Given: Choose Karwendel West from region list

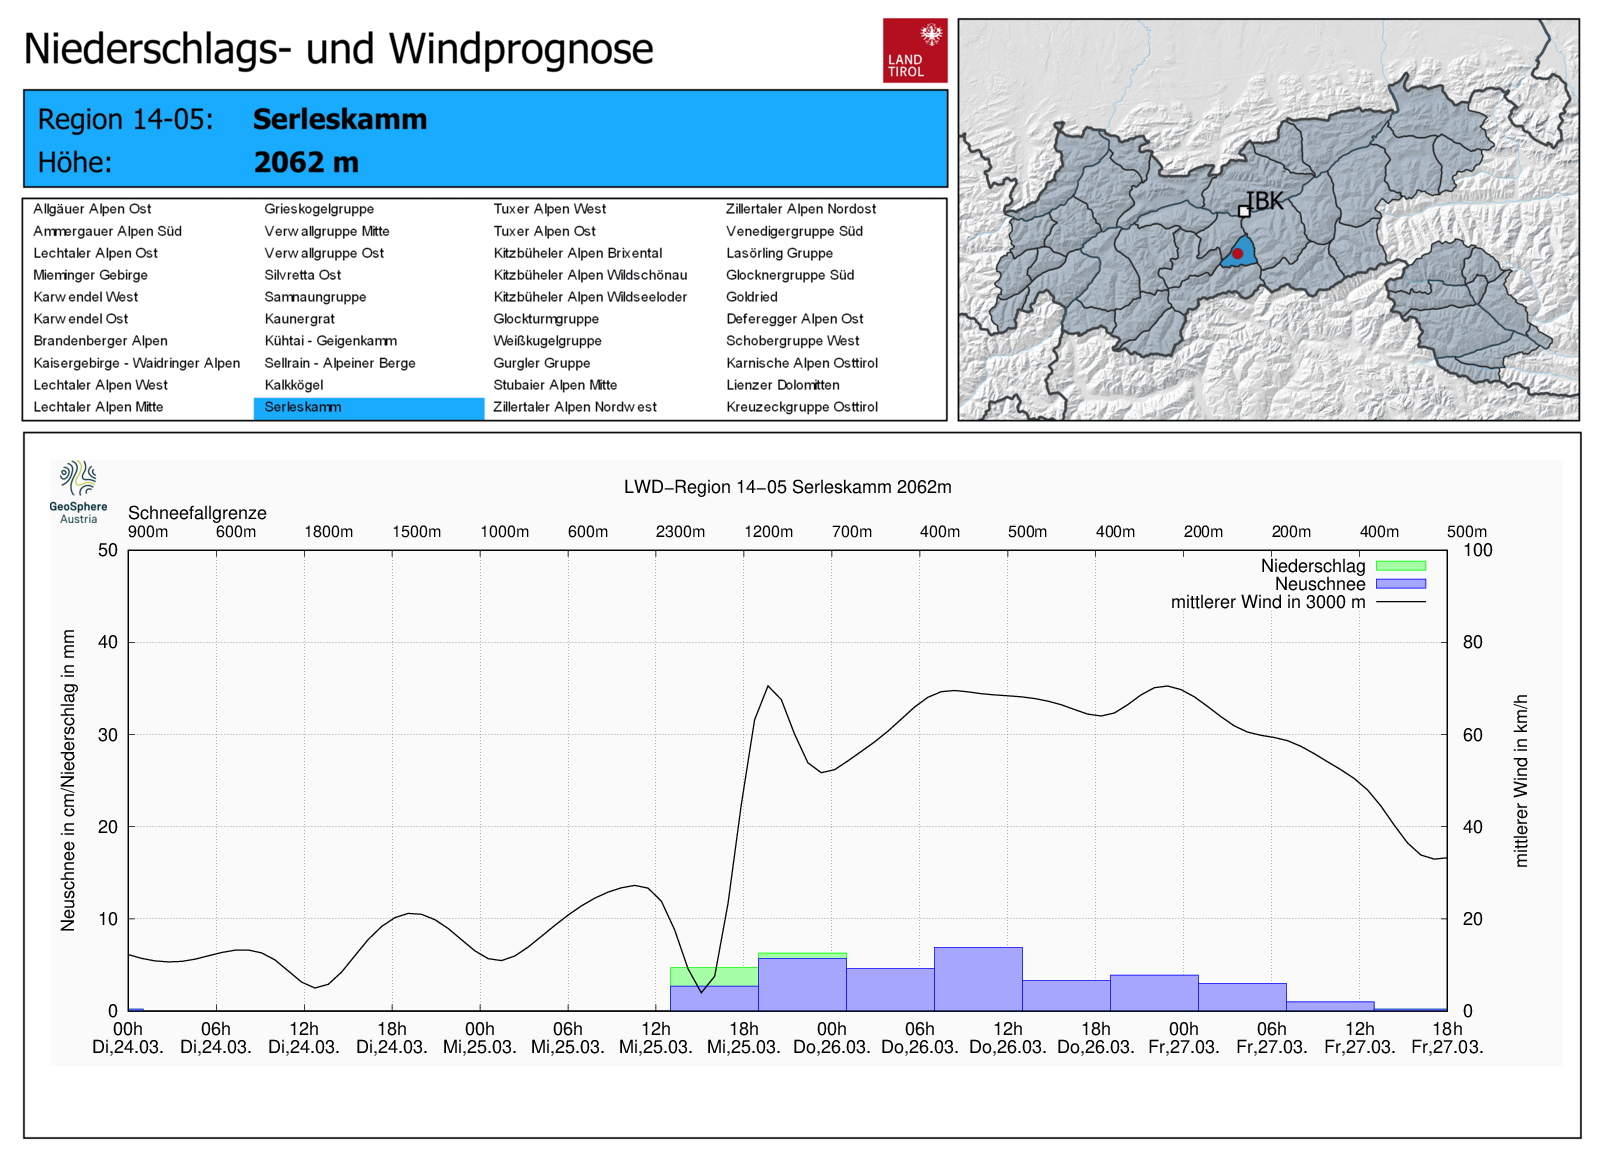Looking at the screenshot, I should point(86,297).
